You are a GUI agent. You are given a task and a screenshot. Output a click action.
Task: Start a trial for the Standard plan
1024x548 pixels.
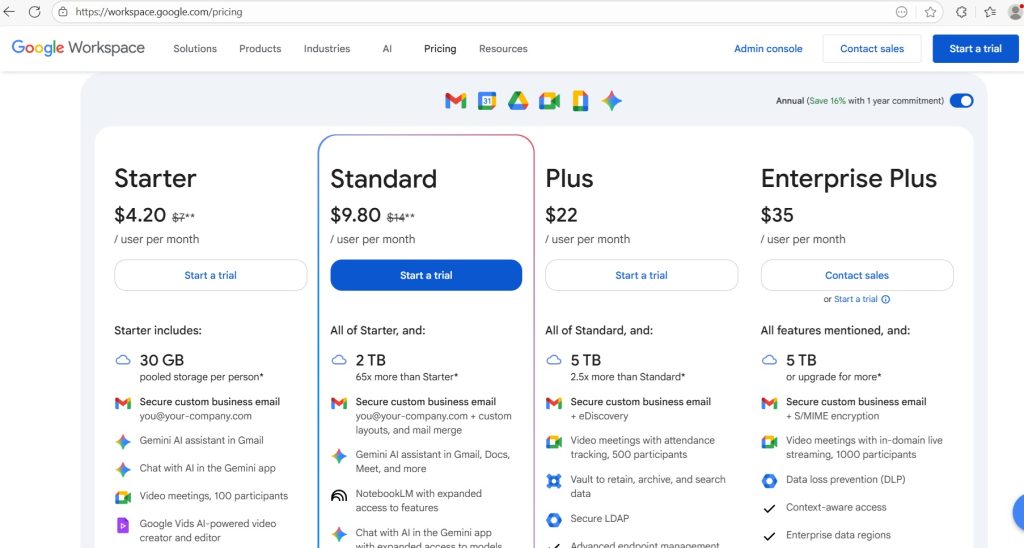426,275
